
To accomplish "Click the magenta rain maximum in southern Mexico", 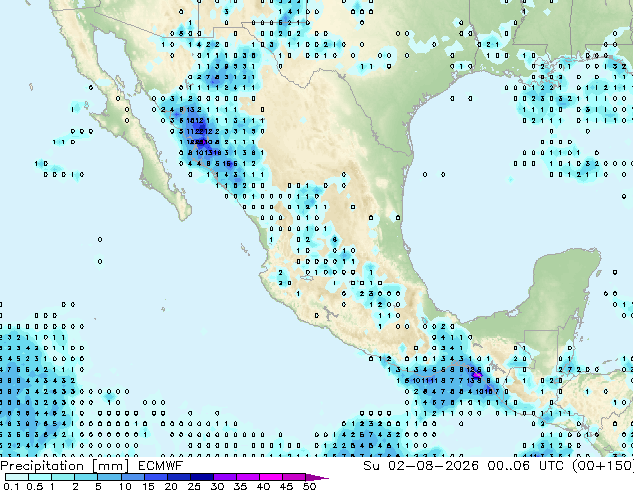I will (x=478, y=375).
